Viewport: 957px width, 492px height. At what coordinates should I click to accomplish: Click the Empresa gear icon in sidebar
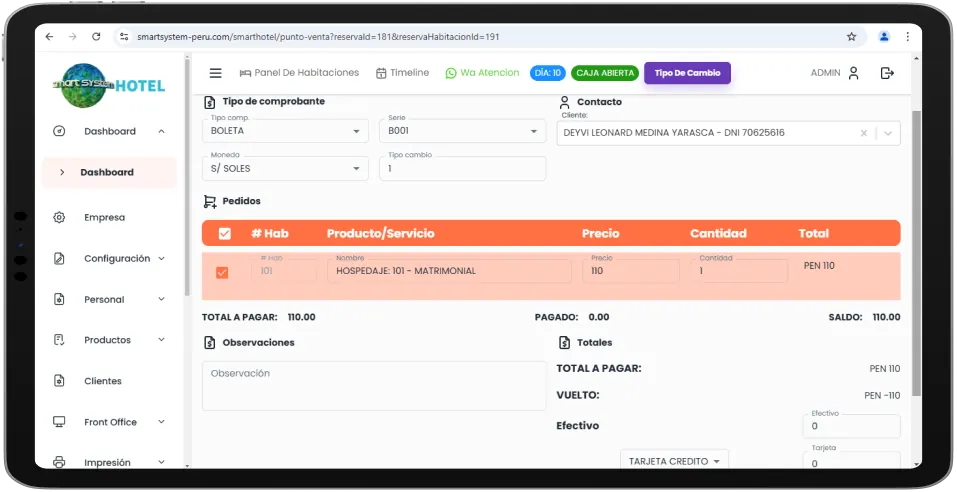[59, 217]
